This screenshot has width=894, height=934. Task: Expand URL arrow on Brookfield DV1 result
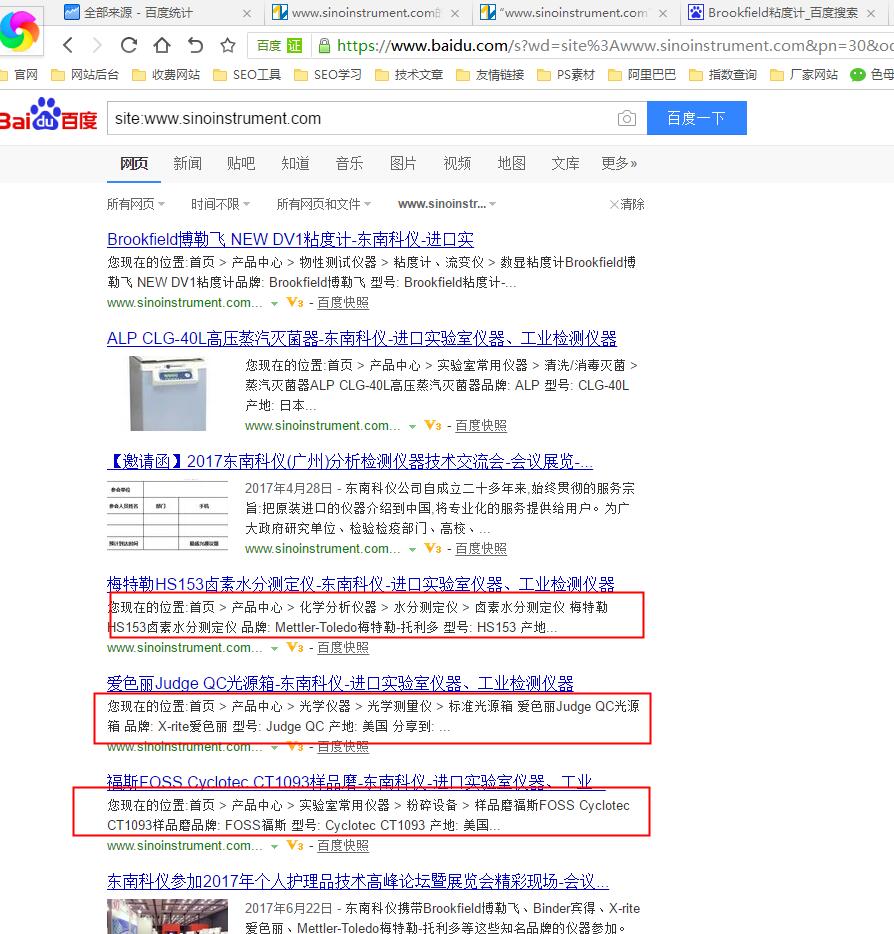point(274,303)
